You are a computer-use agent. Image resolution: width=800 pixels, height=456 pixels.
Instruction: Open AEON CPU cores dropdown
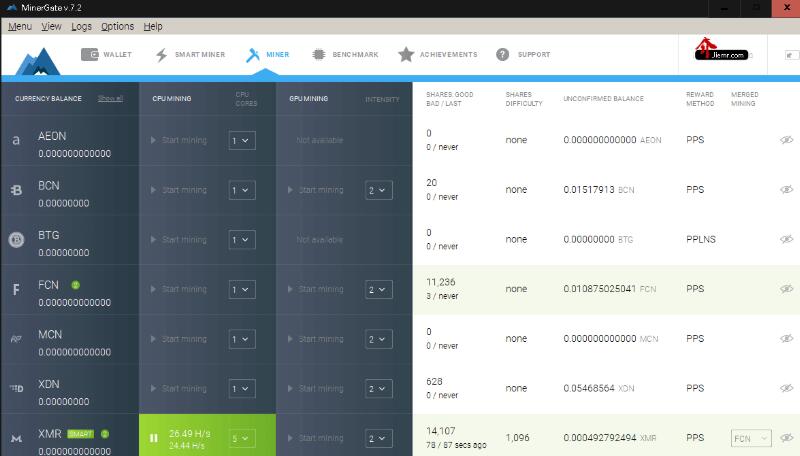pos(242,141)
